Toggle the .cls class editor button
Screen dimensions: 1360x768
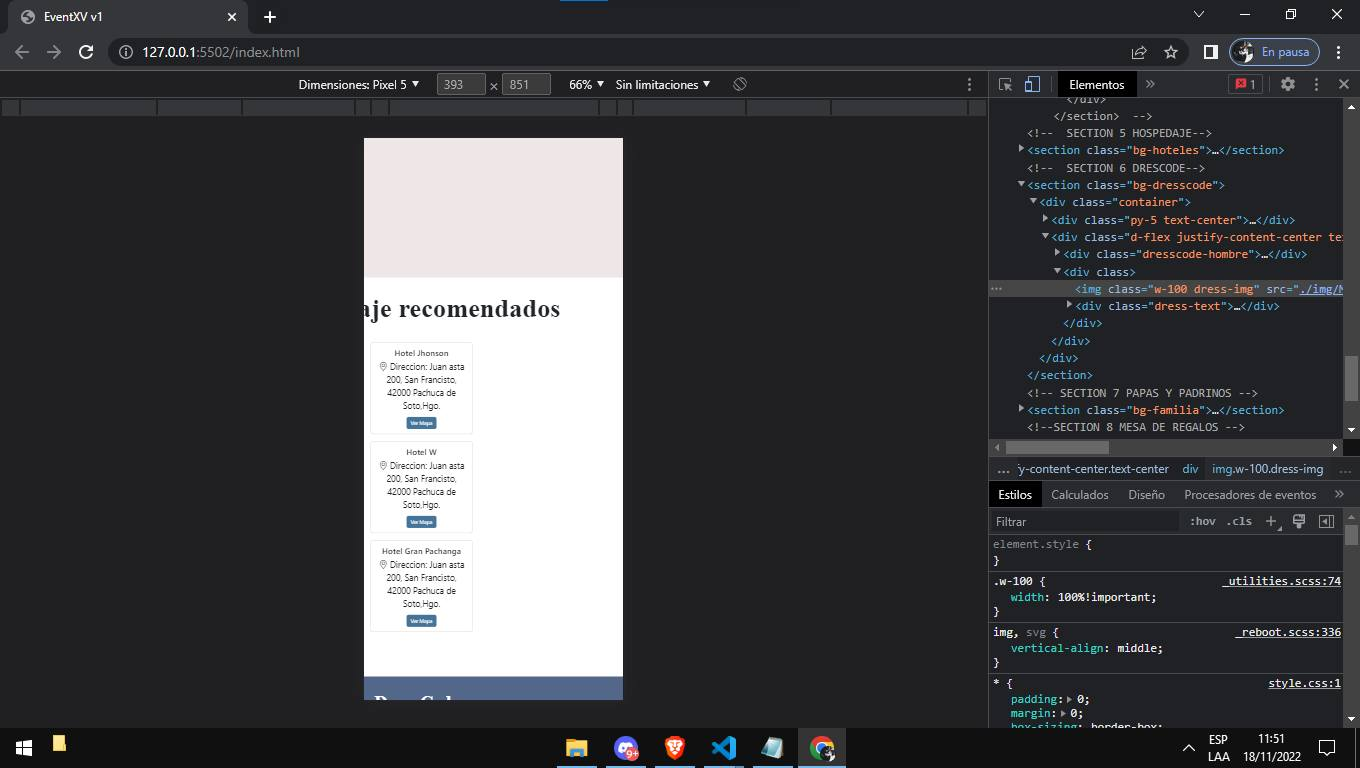(1240, 521)
